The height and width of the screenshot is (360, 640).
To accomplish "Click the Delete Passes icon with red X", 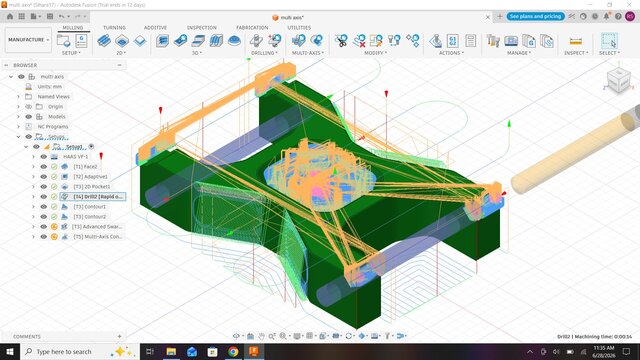I will point(359,40).
